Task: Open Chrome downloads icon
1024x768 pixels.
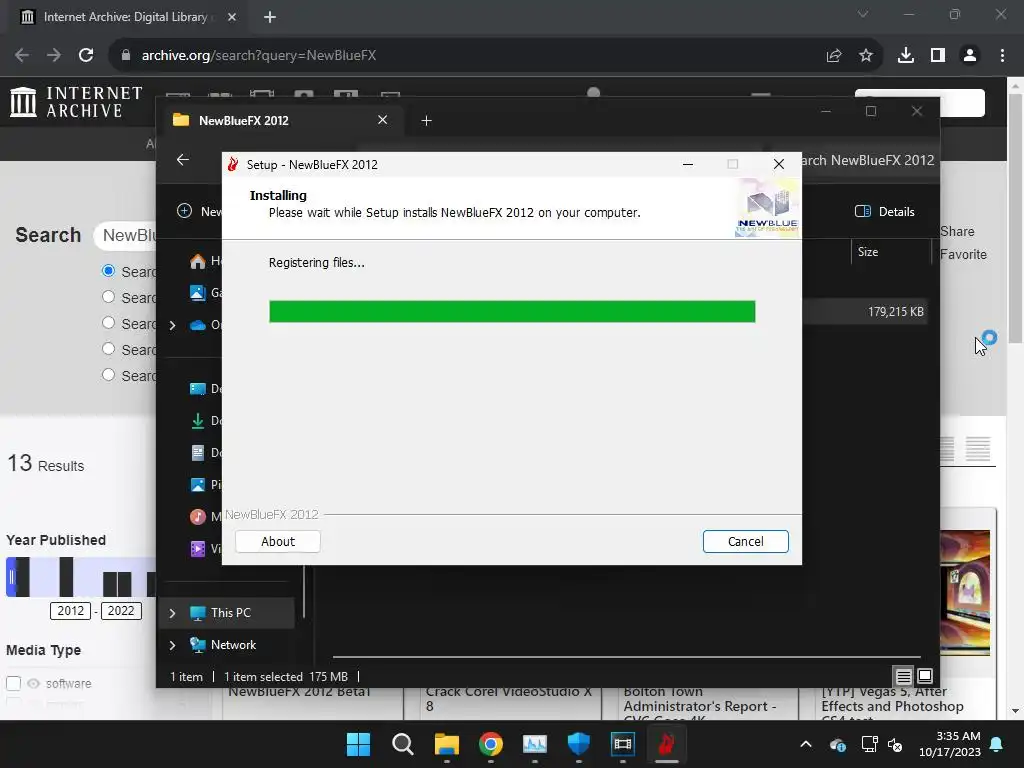Action: (905, 56)
